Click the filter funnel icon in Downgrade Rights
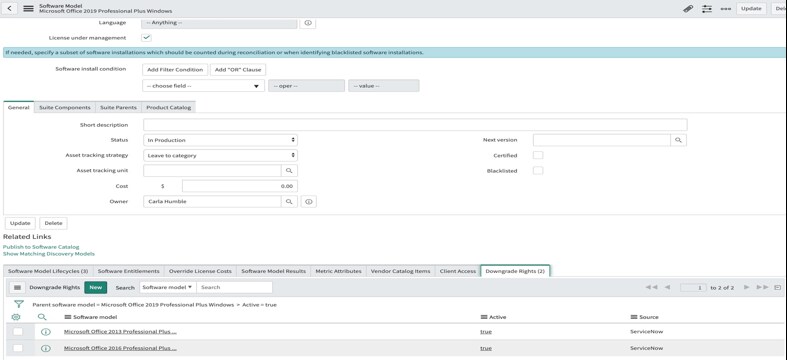Screen dimensions: 787x360 [19, 304]
